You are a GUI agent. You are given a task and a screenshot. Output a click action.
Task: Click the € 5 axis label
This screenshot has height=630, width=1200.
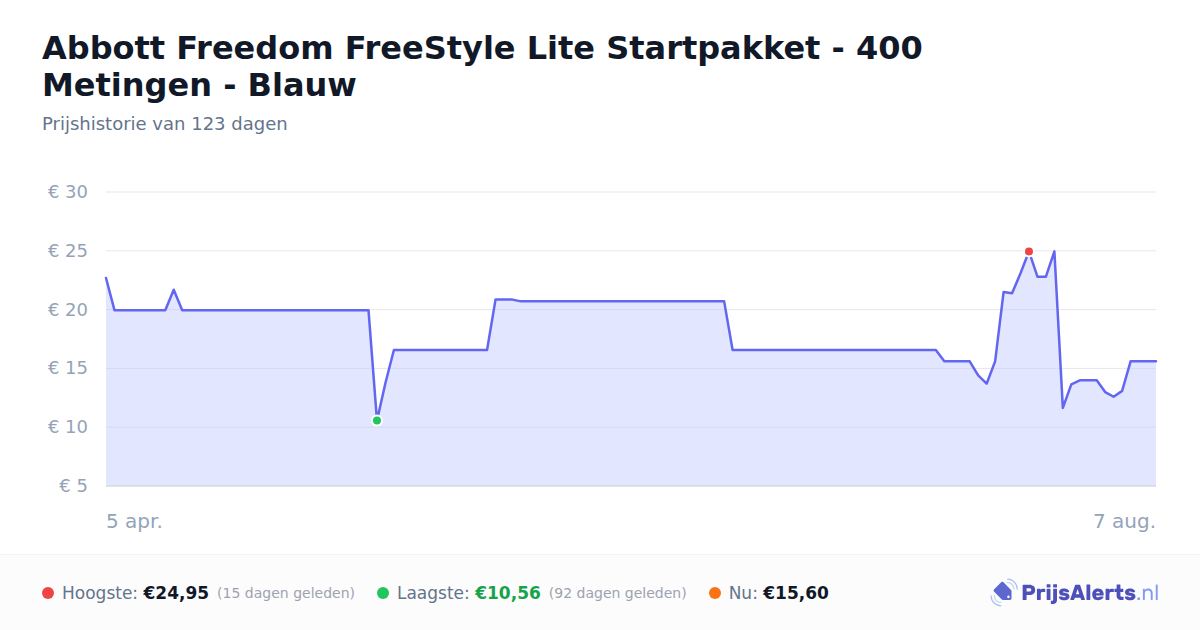click(74, 486)
